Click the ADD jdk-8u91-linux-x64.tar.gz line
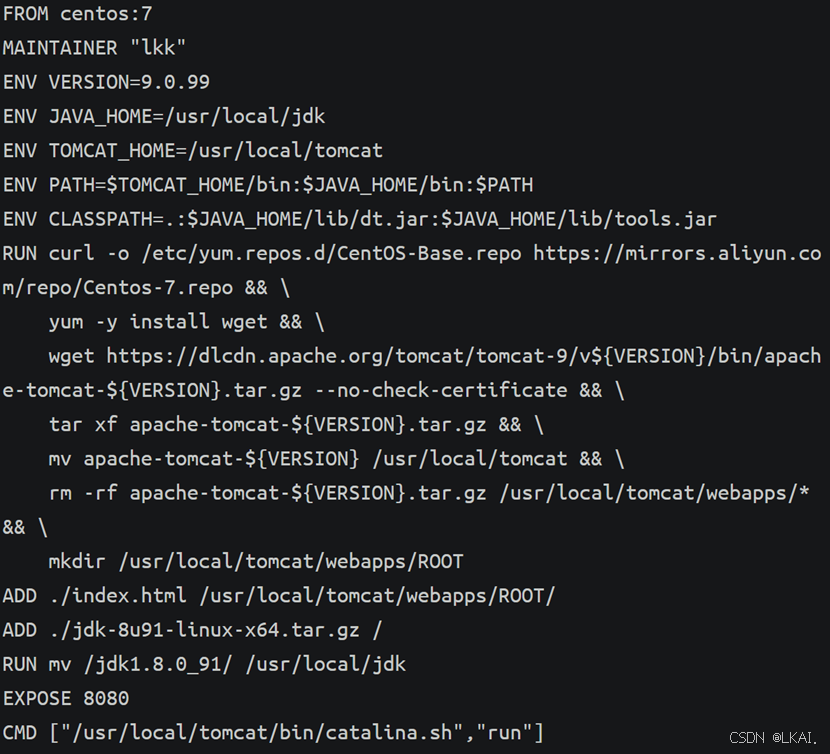The image size is (830, 754). tap(192, 630)
